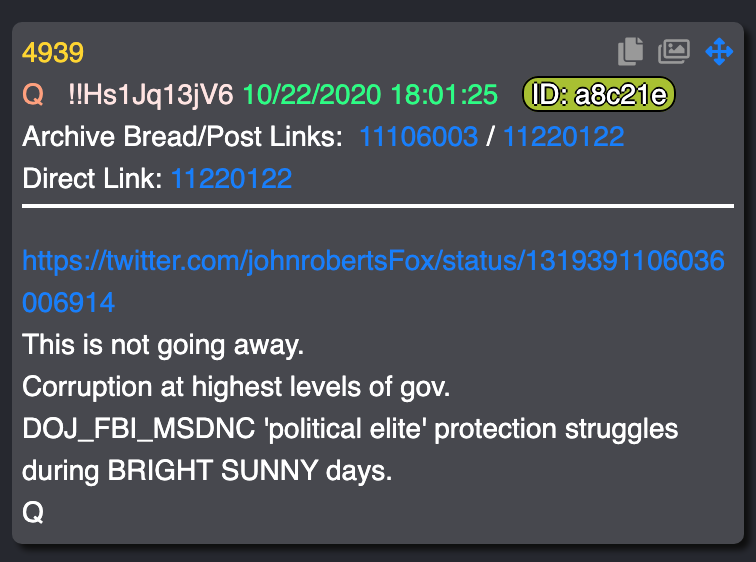Open the post image gallery icon
Viewport: 756px width, 562px height.
pos(674,51)
